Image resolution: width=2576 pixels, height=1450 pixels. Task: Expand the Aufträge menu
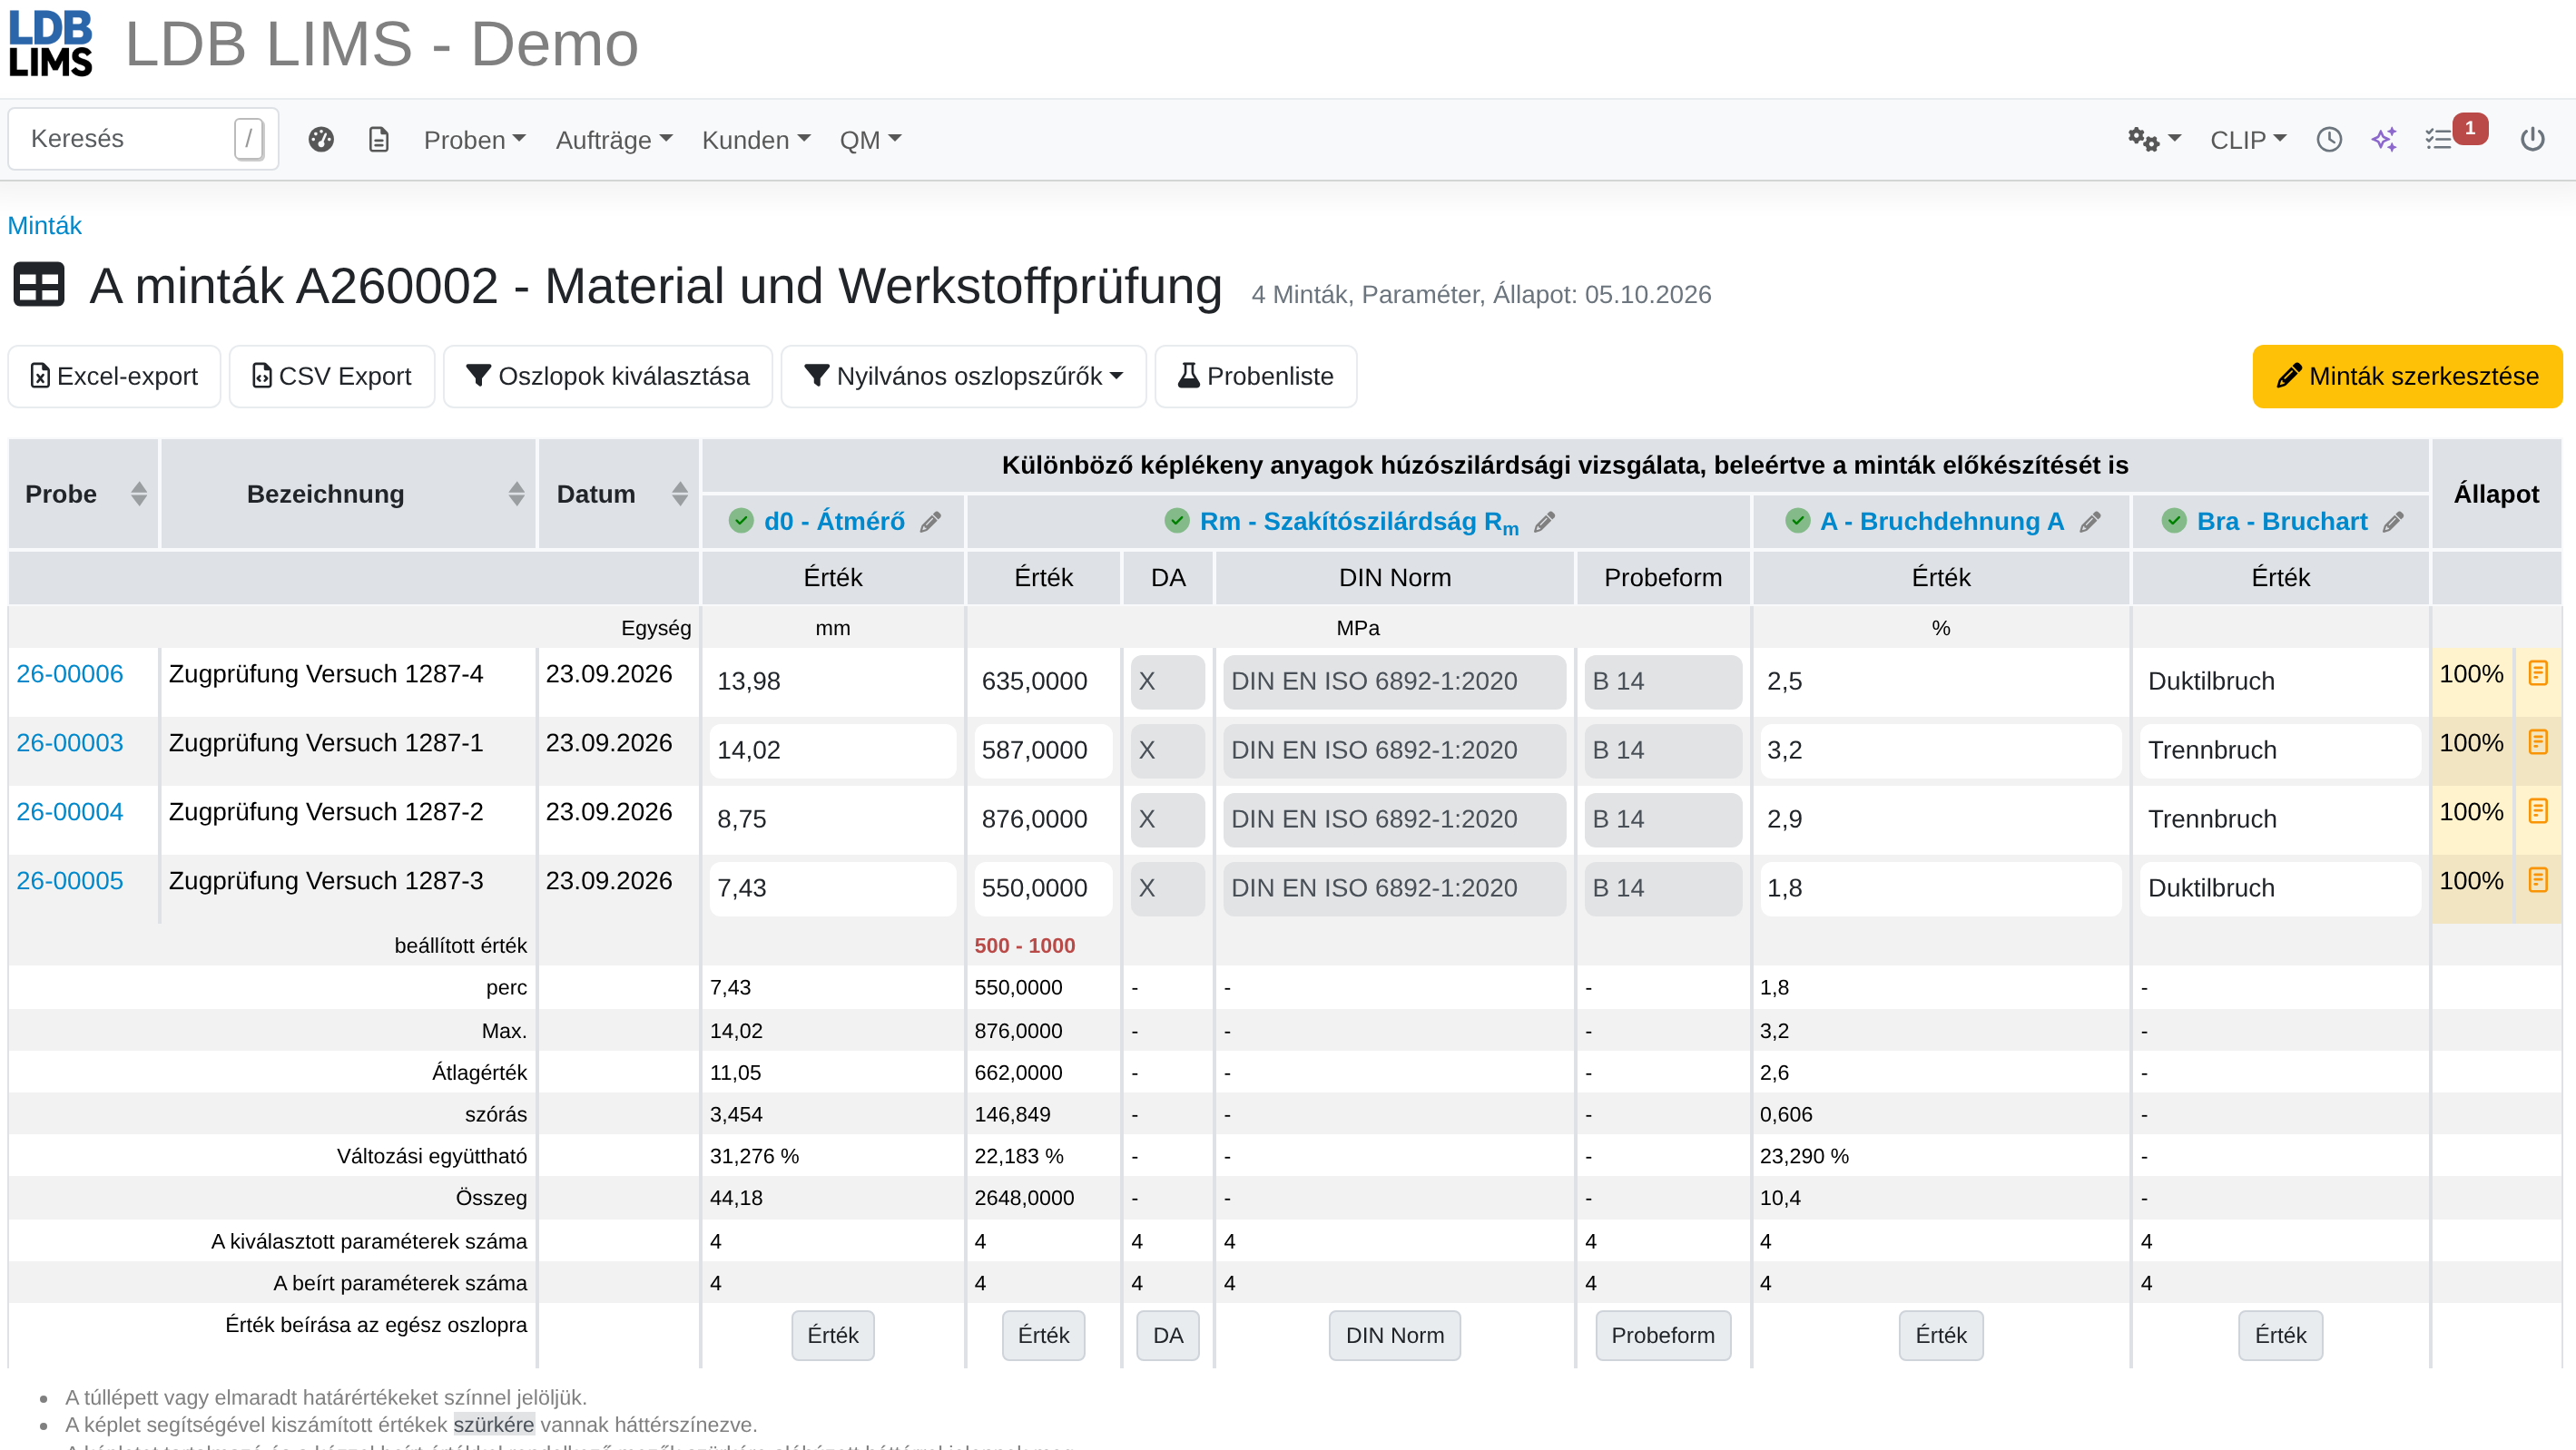pos(614,140)
